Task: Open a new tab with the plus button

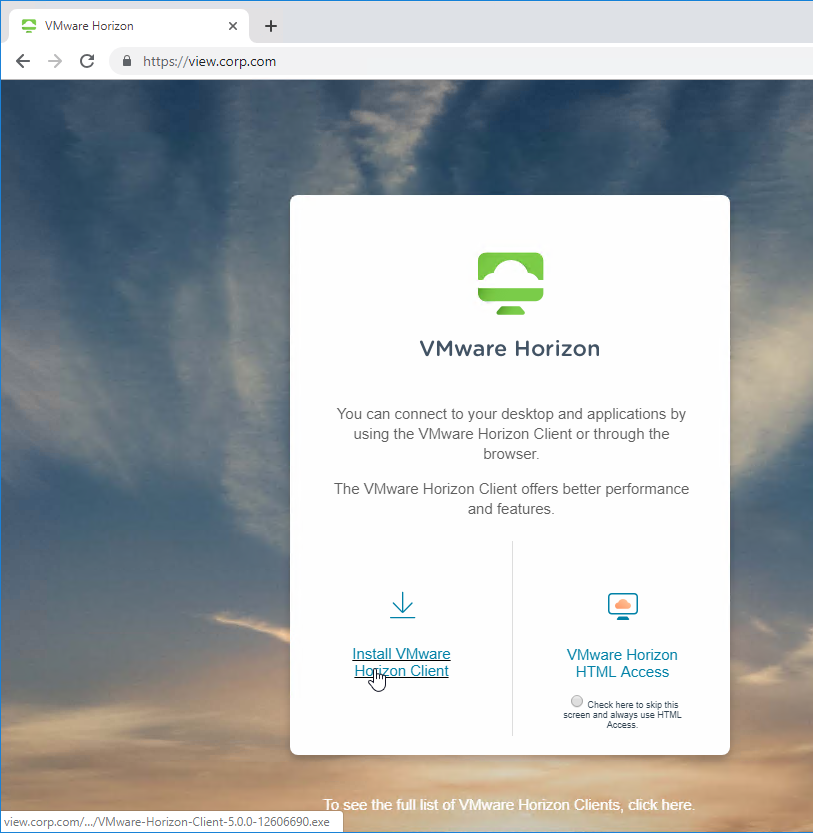Action: (x=271, y=26)
